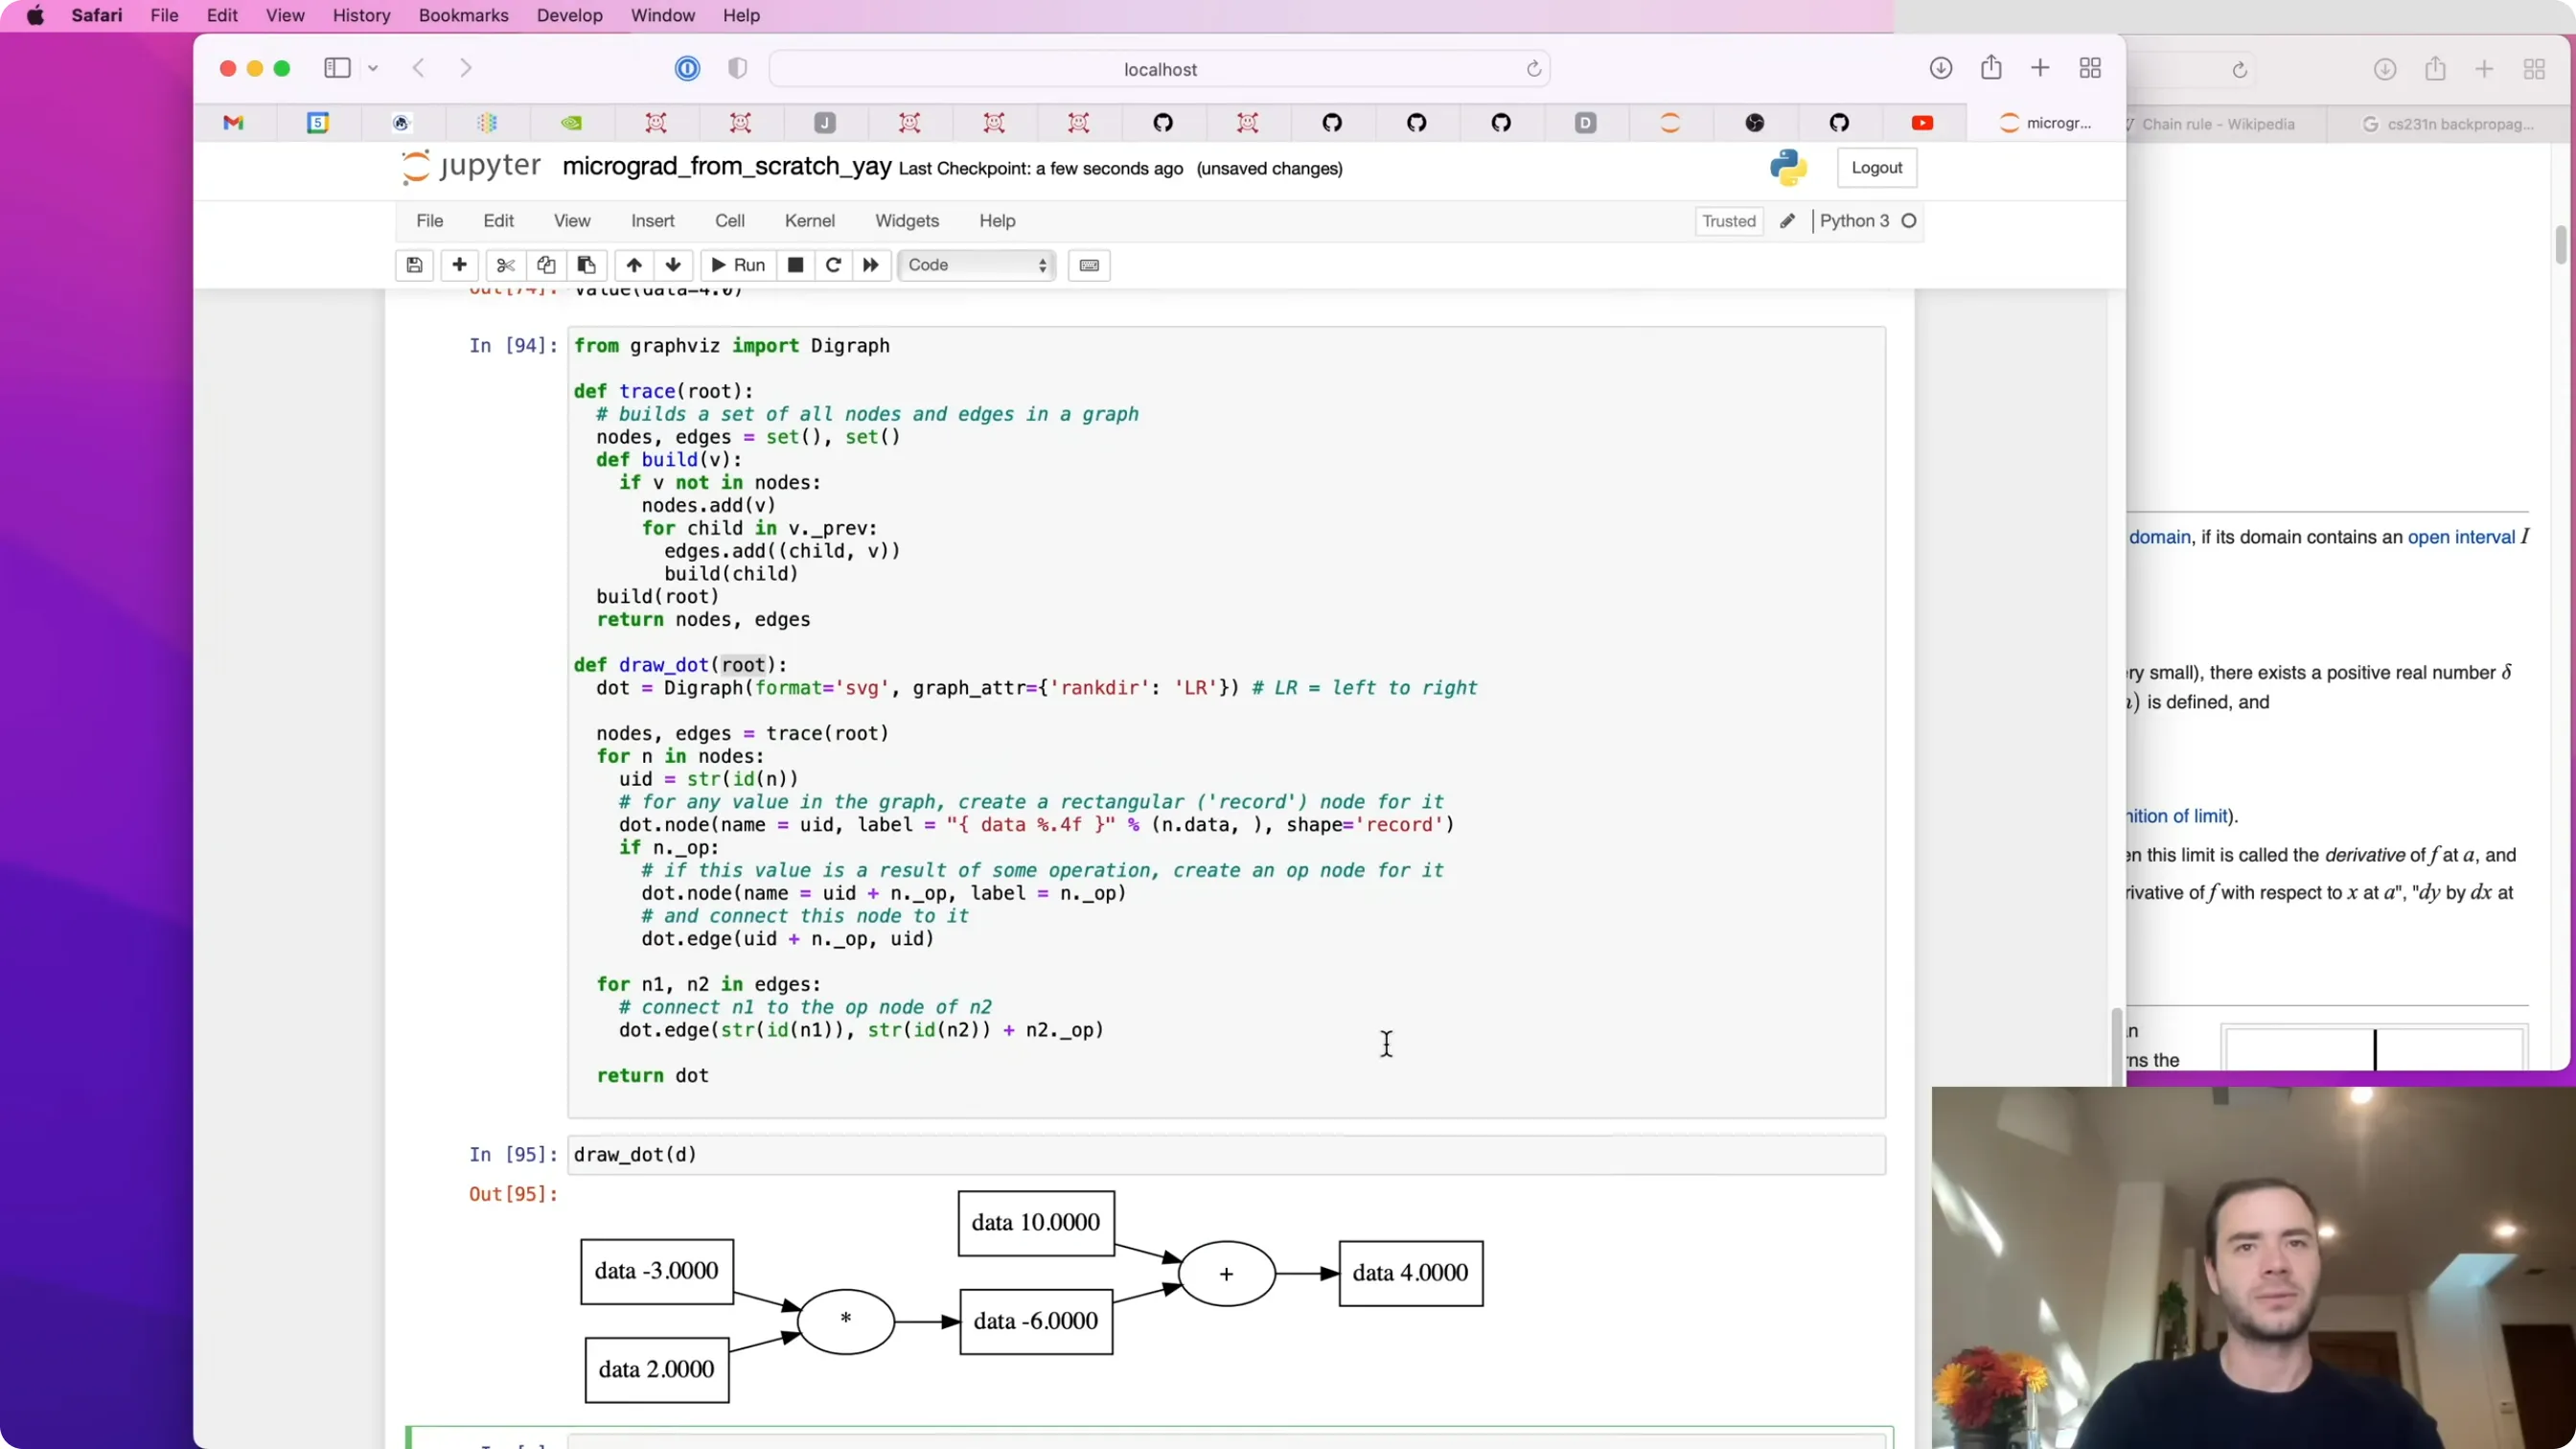This screenshot has height=1449, width=2576.
Task: Click the notebook title micrograd_from_scratch_yay
Action: coord(726,166)
